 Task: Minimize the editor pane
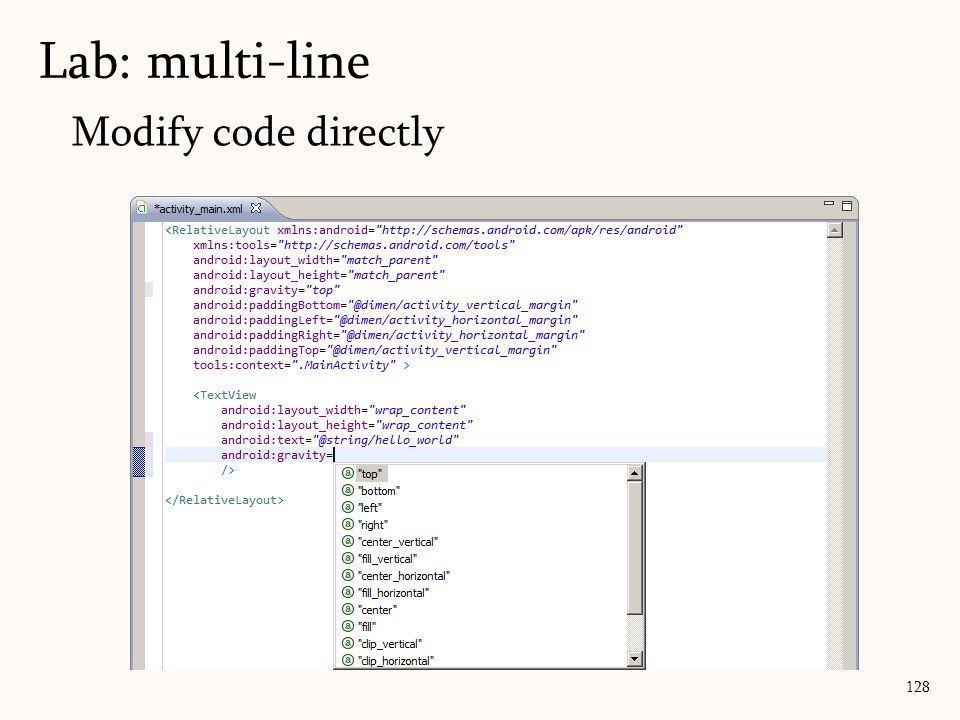(x=829, y=203)
